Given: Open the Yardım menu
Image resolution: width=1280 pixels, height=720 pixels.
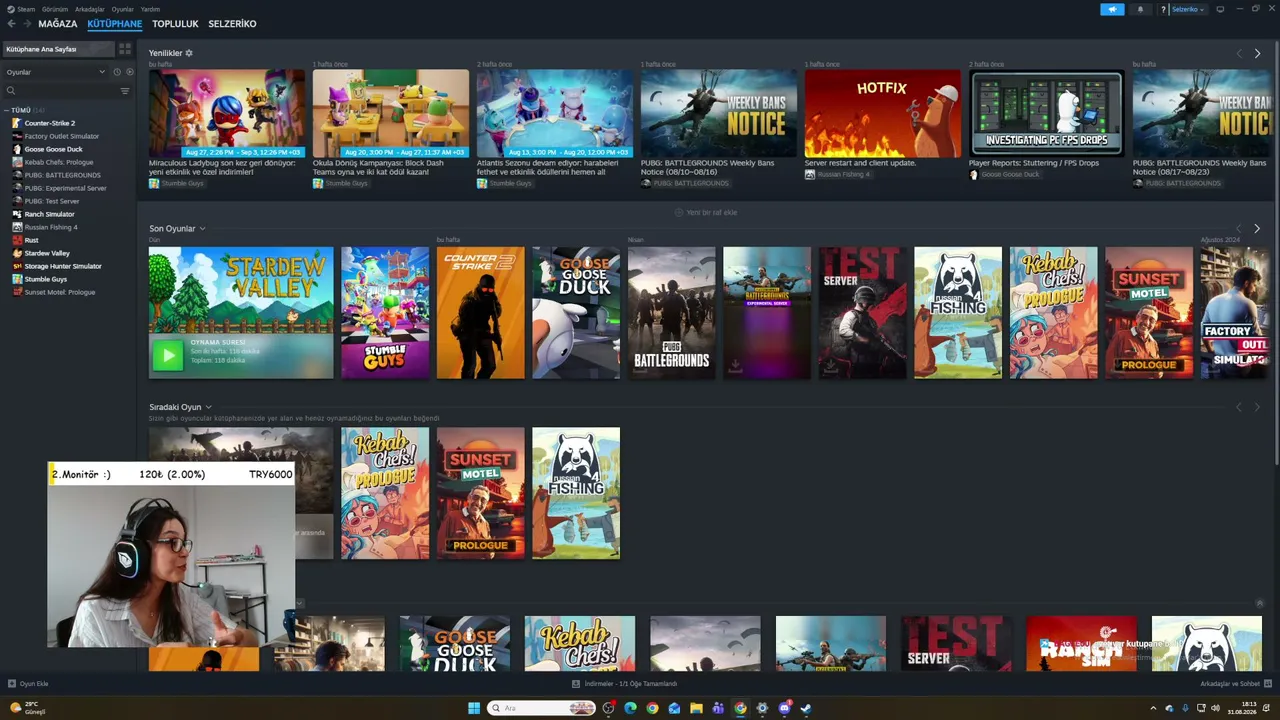Looking at the screenshot, I should click(150, 9).
